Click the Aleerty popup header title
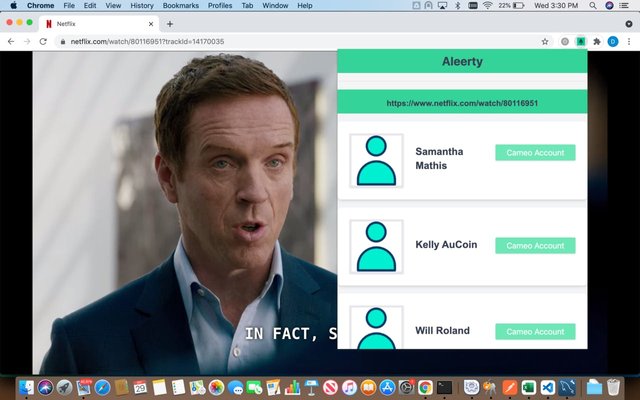 tap(462, 62)
